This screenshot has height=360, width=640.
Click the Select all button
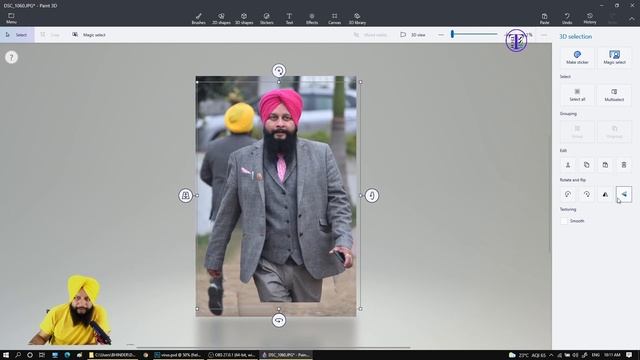click(577, 95)
